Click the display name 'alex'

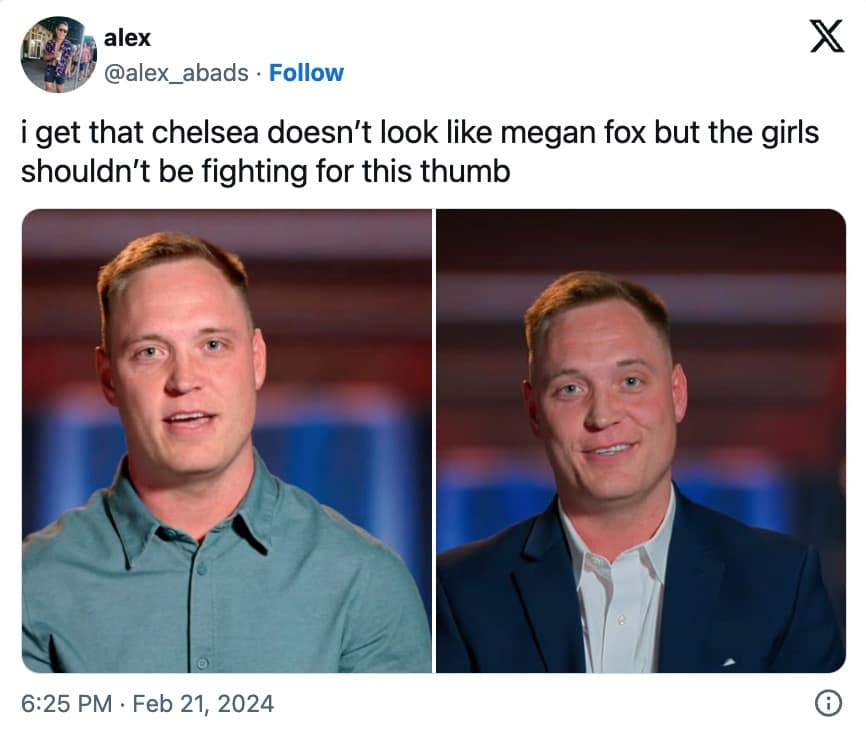[127, 39]
